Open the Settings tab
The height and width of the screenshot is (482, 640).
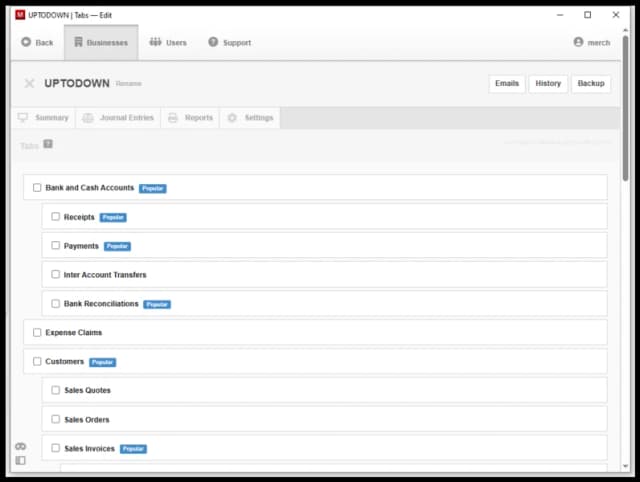pyautogui.click(x=250, y=118)
